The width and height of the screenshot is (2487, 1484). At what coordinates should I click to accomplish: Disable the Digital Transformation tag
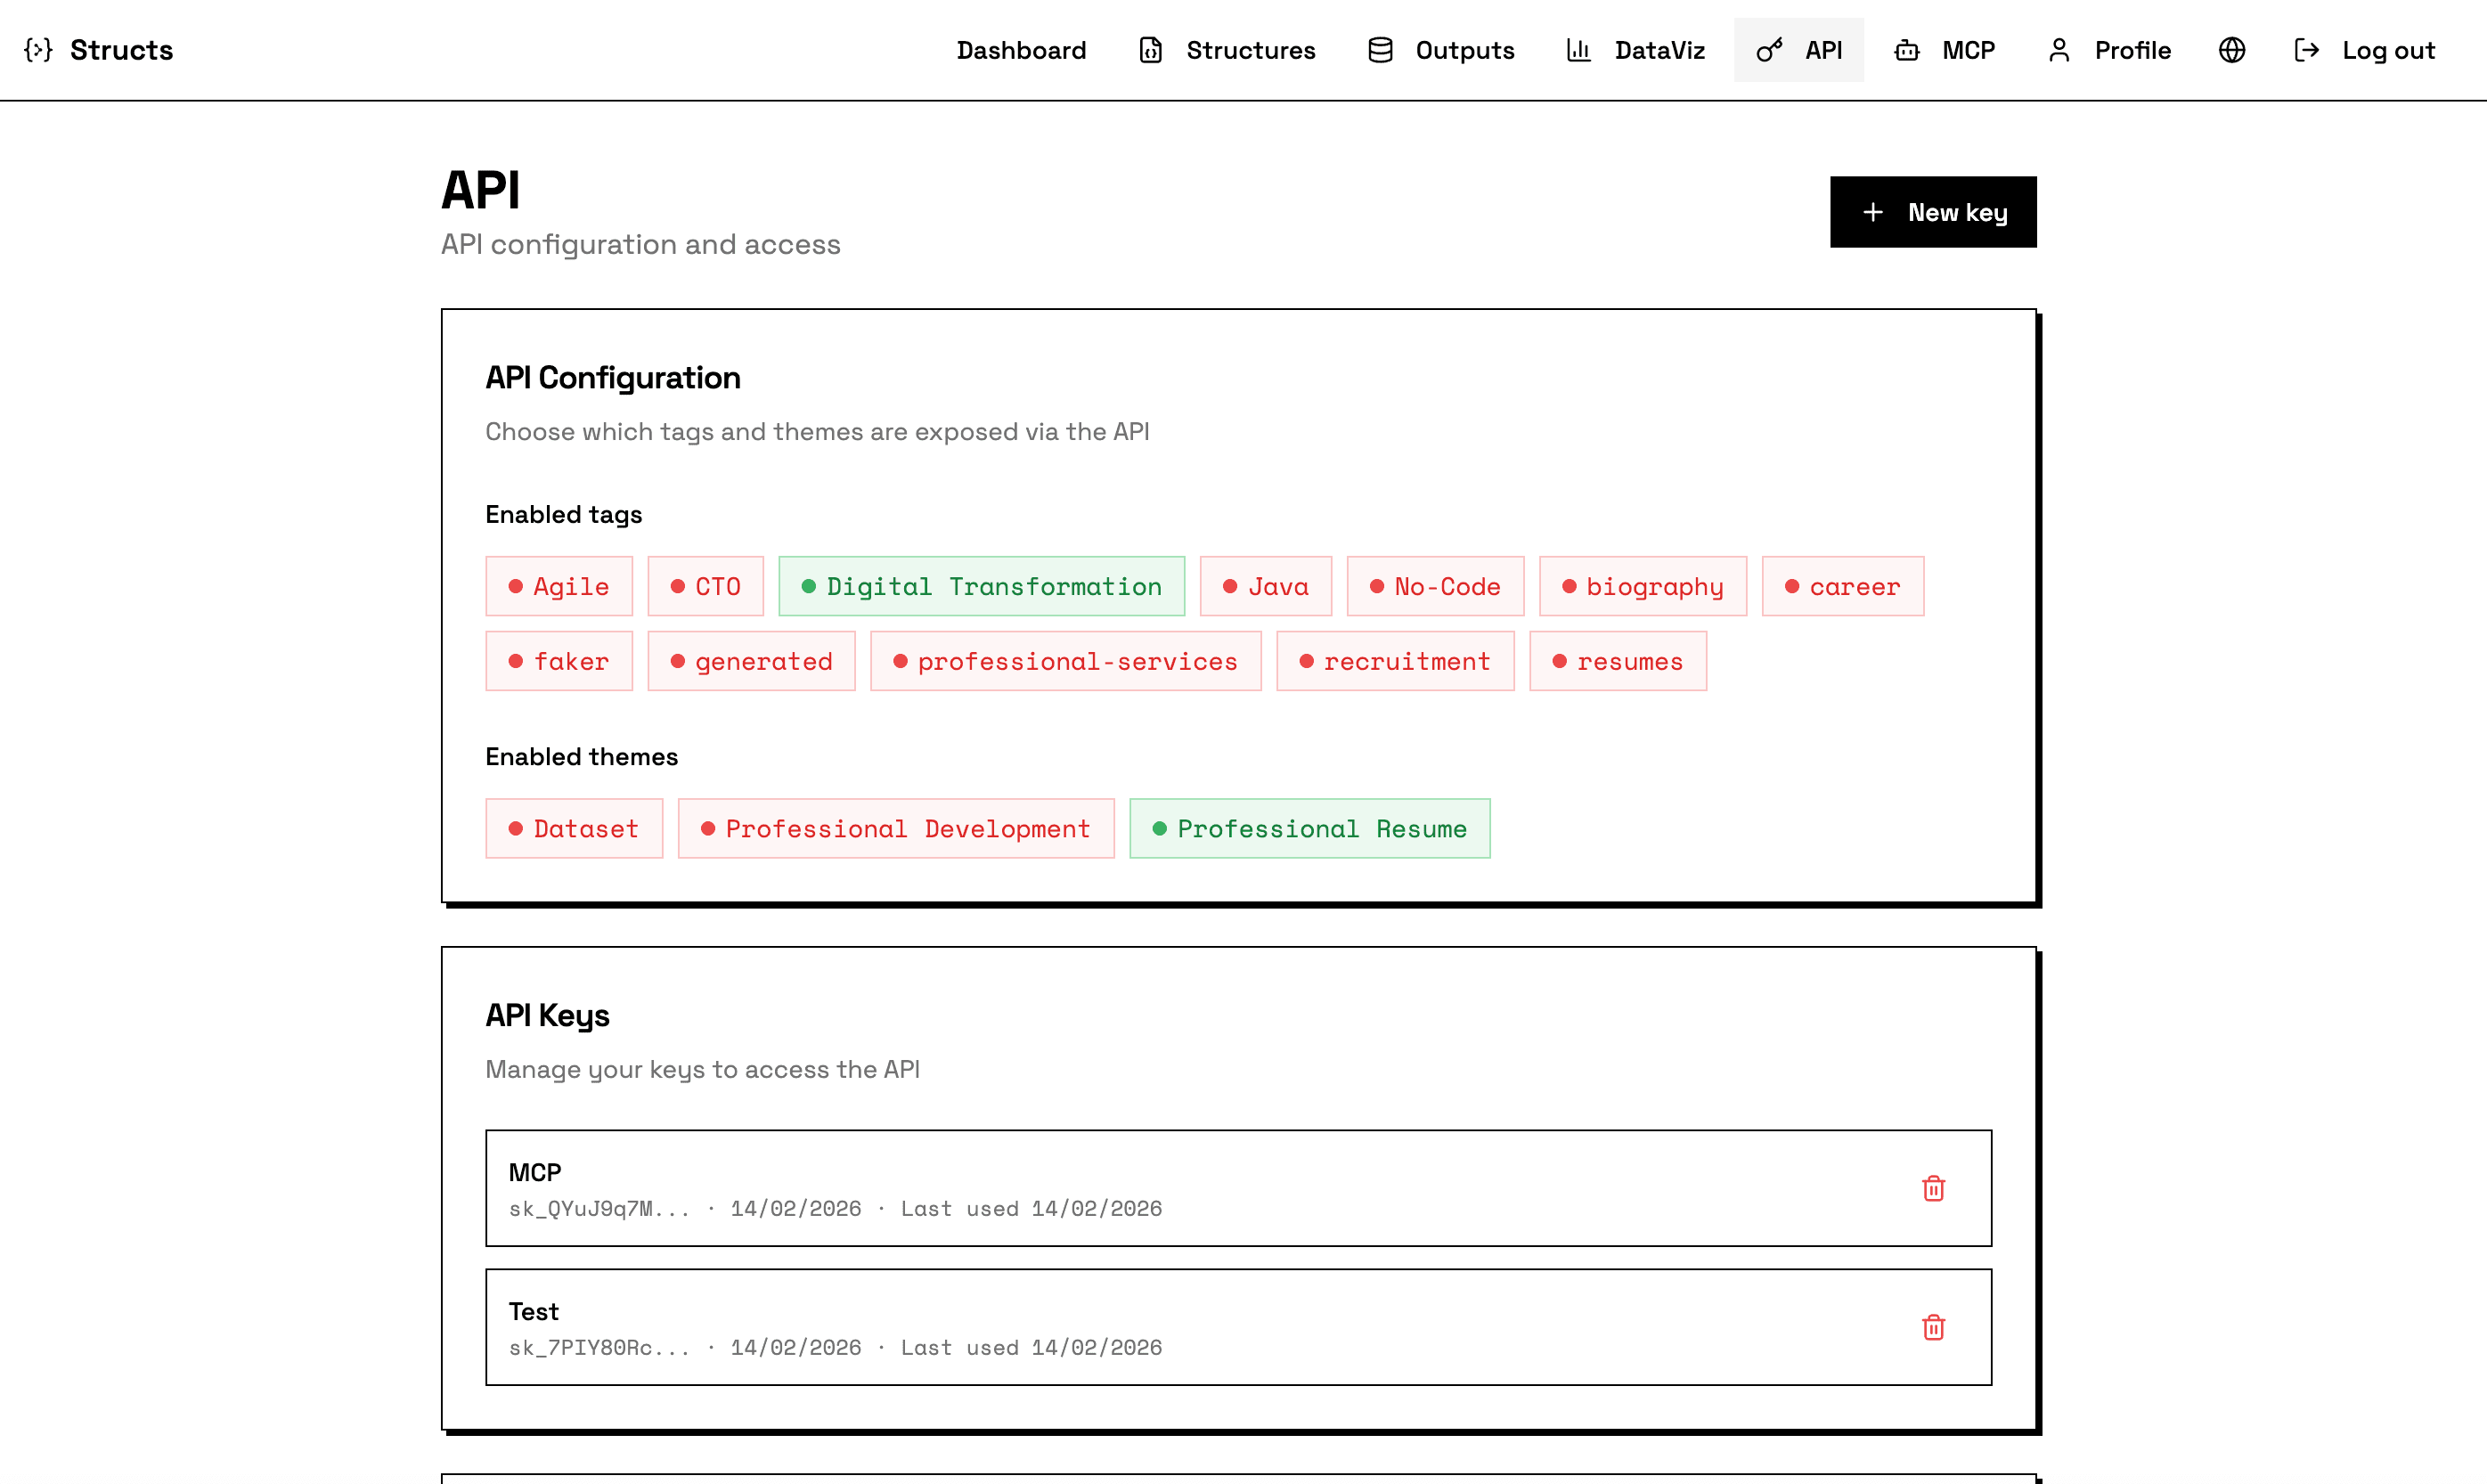(x=981, y=586)
